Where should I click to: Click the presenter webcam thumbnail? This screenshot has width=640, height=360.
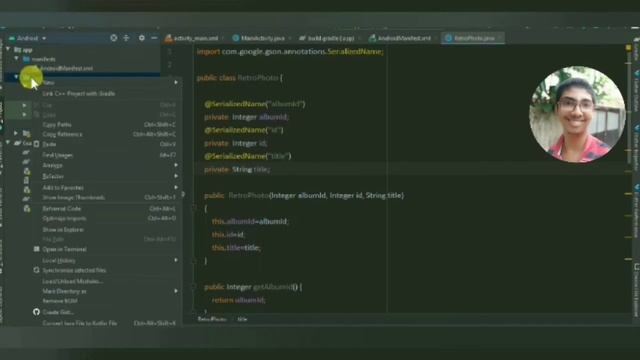pyautogui.click(x=577, y=114)
